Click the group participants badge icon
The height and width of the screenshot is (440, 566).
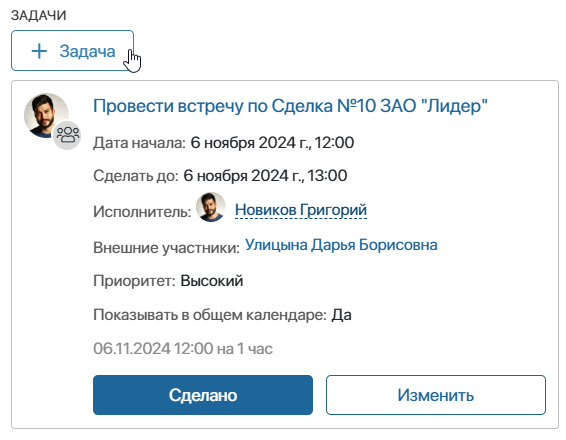click(67, 135)
